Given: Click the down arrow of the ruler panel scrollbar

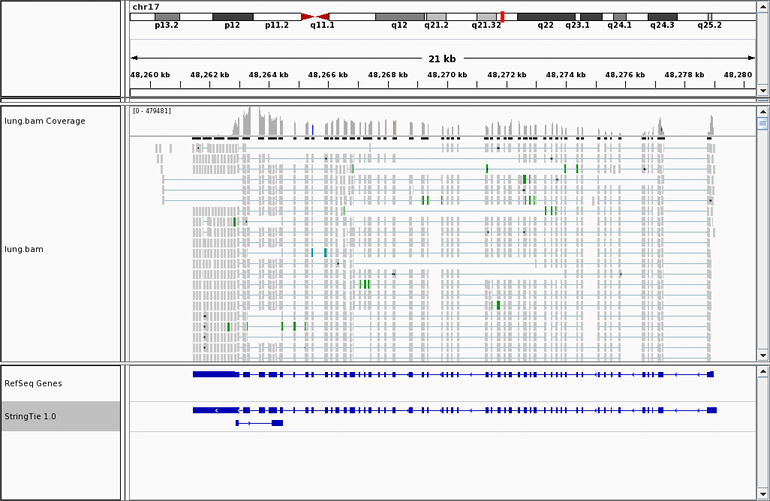Looking at the screenshot, I should 763,91.
